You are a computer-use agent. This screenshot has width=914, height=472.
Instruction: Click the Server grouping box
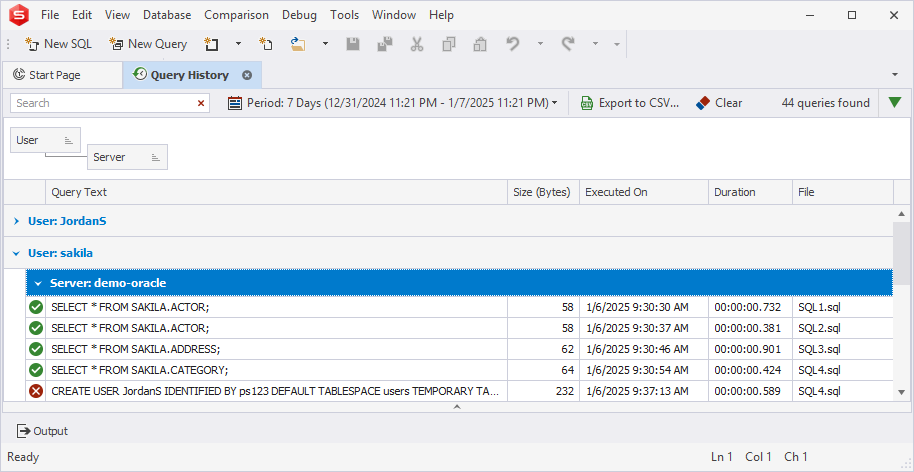[x=127, y=157]
